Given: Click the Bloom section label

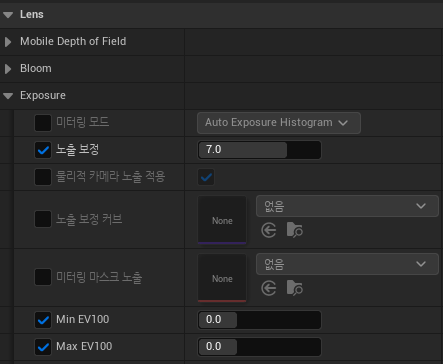Looking at the screenshot, I should click(36, 68).
